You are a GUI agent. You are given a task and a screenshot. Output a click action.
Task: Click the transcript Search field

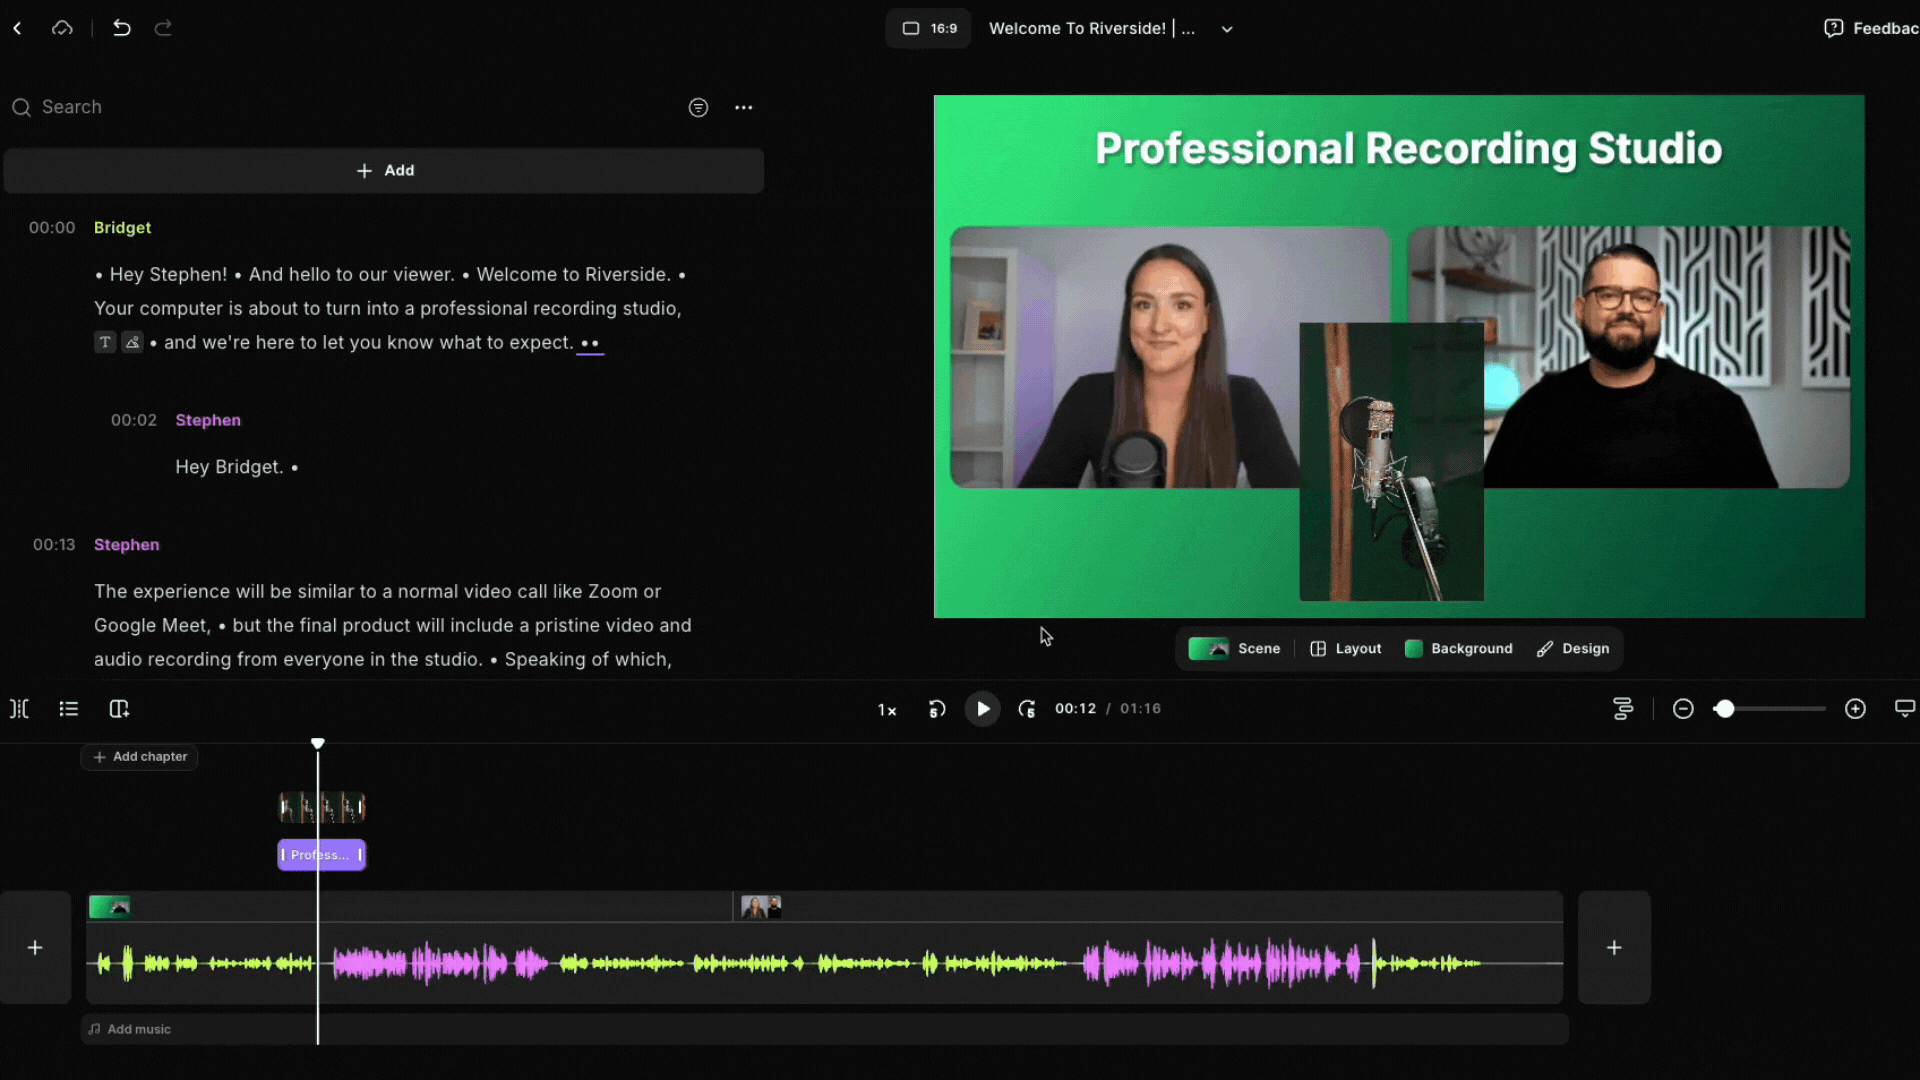pos(300,107)
